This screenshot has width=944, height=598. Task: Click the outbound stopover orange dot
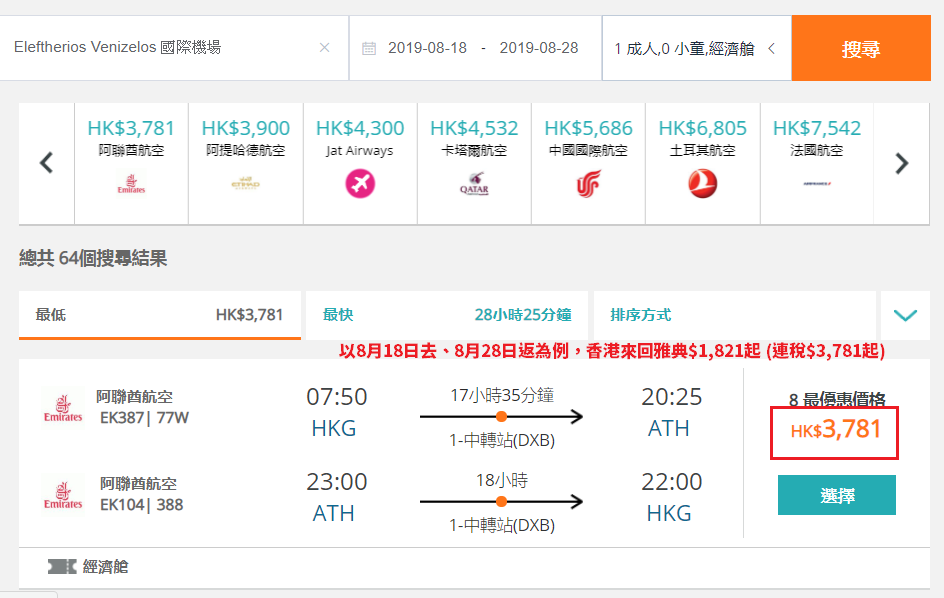(x=501, y=416)
